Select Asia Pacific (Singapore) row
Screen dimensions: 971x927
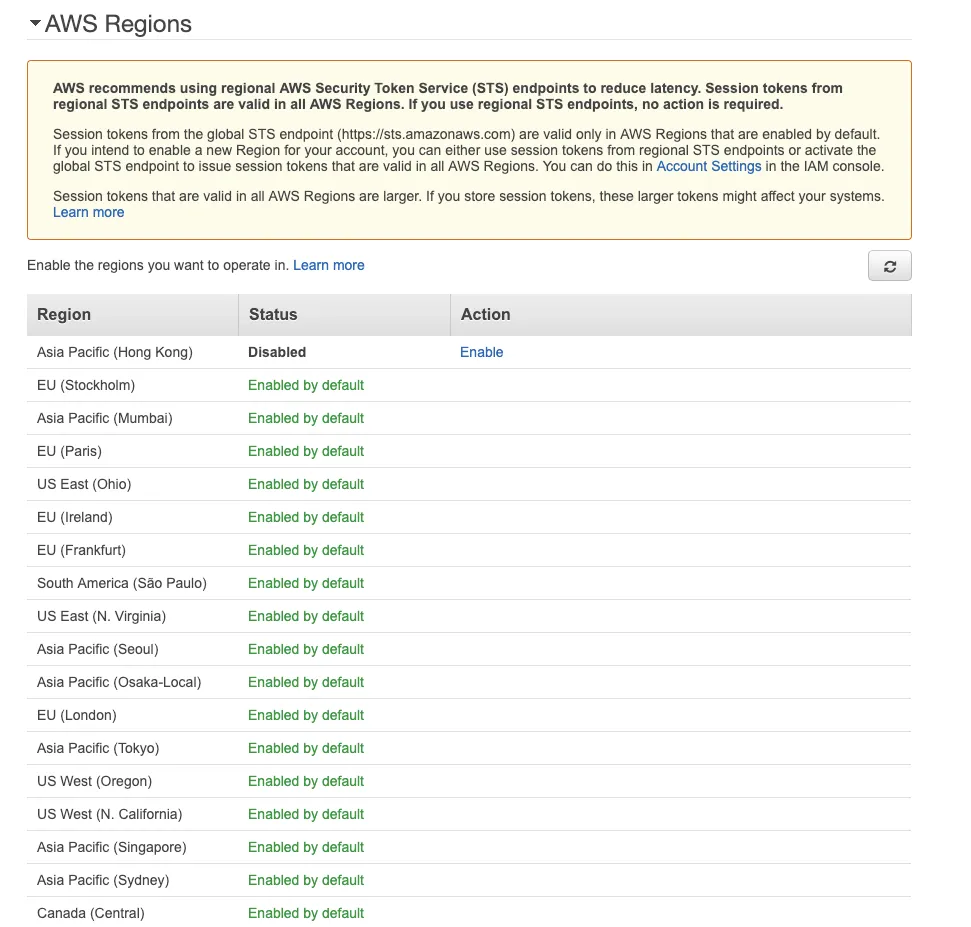(x=469, y=847)
